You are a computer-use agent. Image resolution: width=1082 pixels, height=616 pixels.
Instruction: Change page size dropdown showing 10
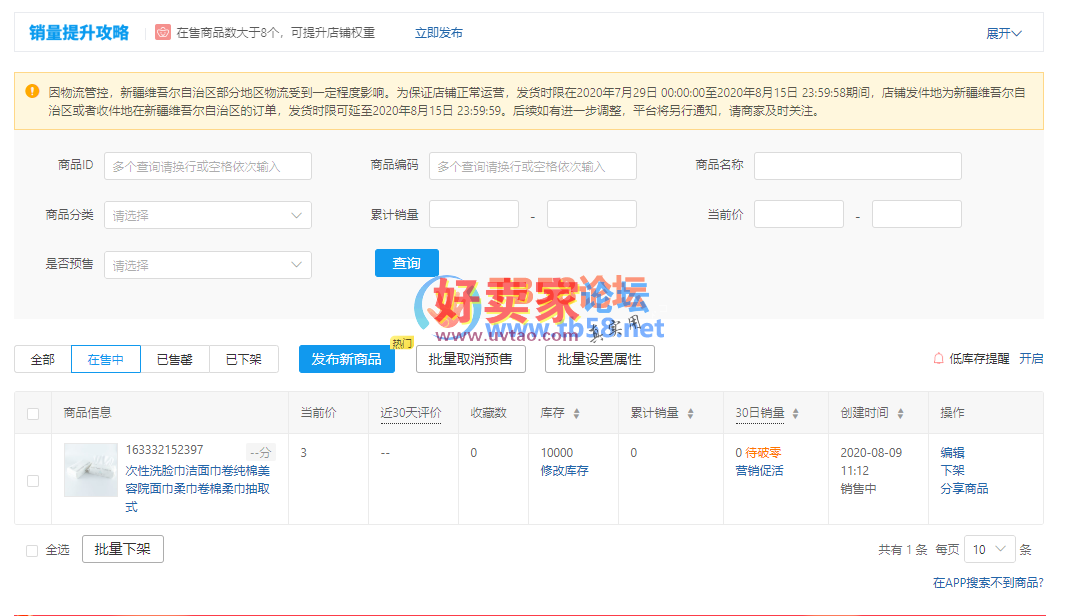[x=989, y=549]
